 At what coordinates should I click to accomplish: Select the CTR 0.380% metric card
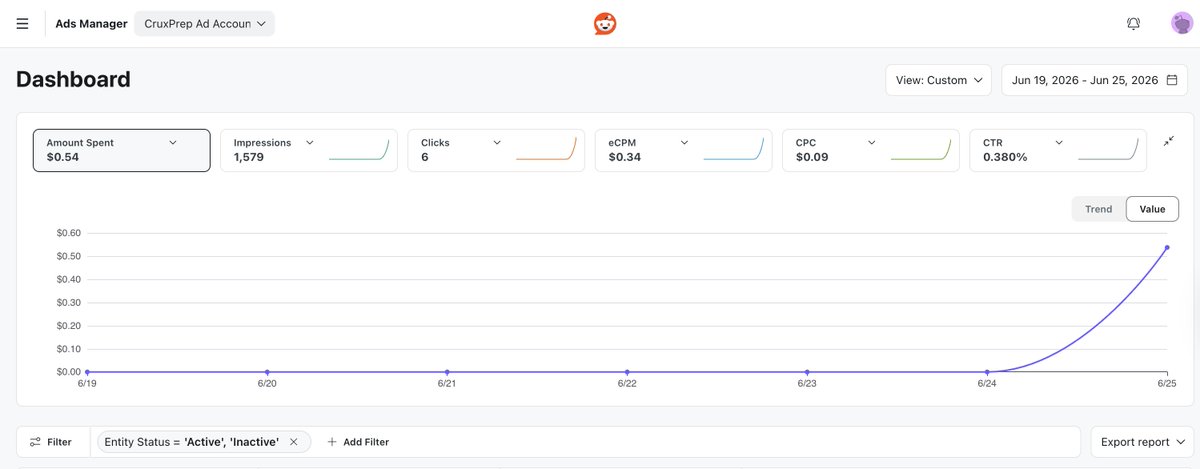point(1058,150)
